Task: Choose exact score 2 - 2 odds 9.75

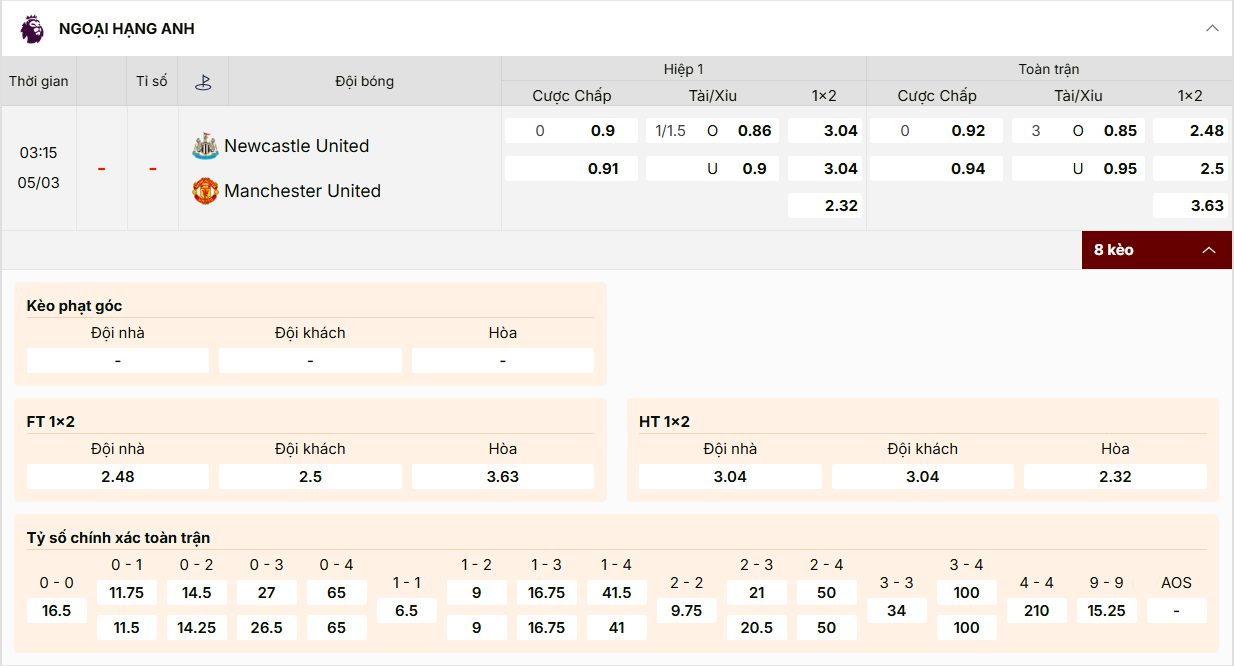Action: (687, 610)
